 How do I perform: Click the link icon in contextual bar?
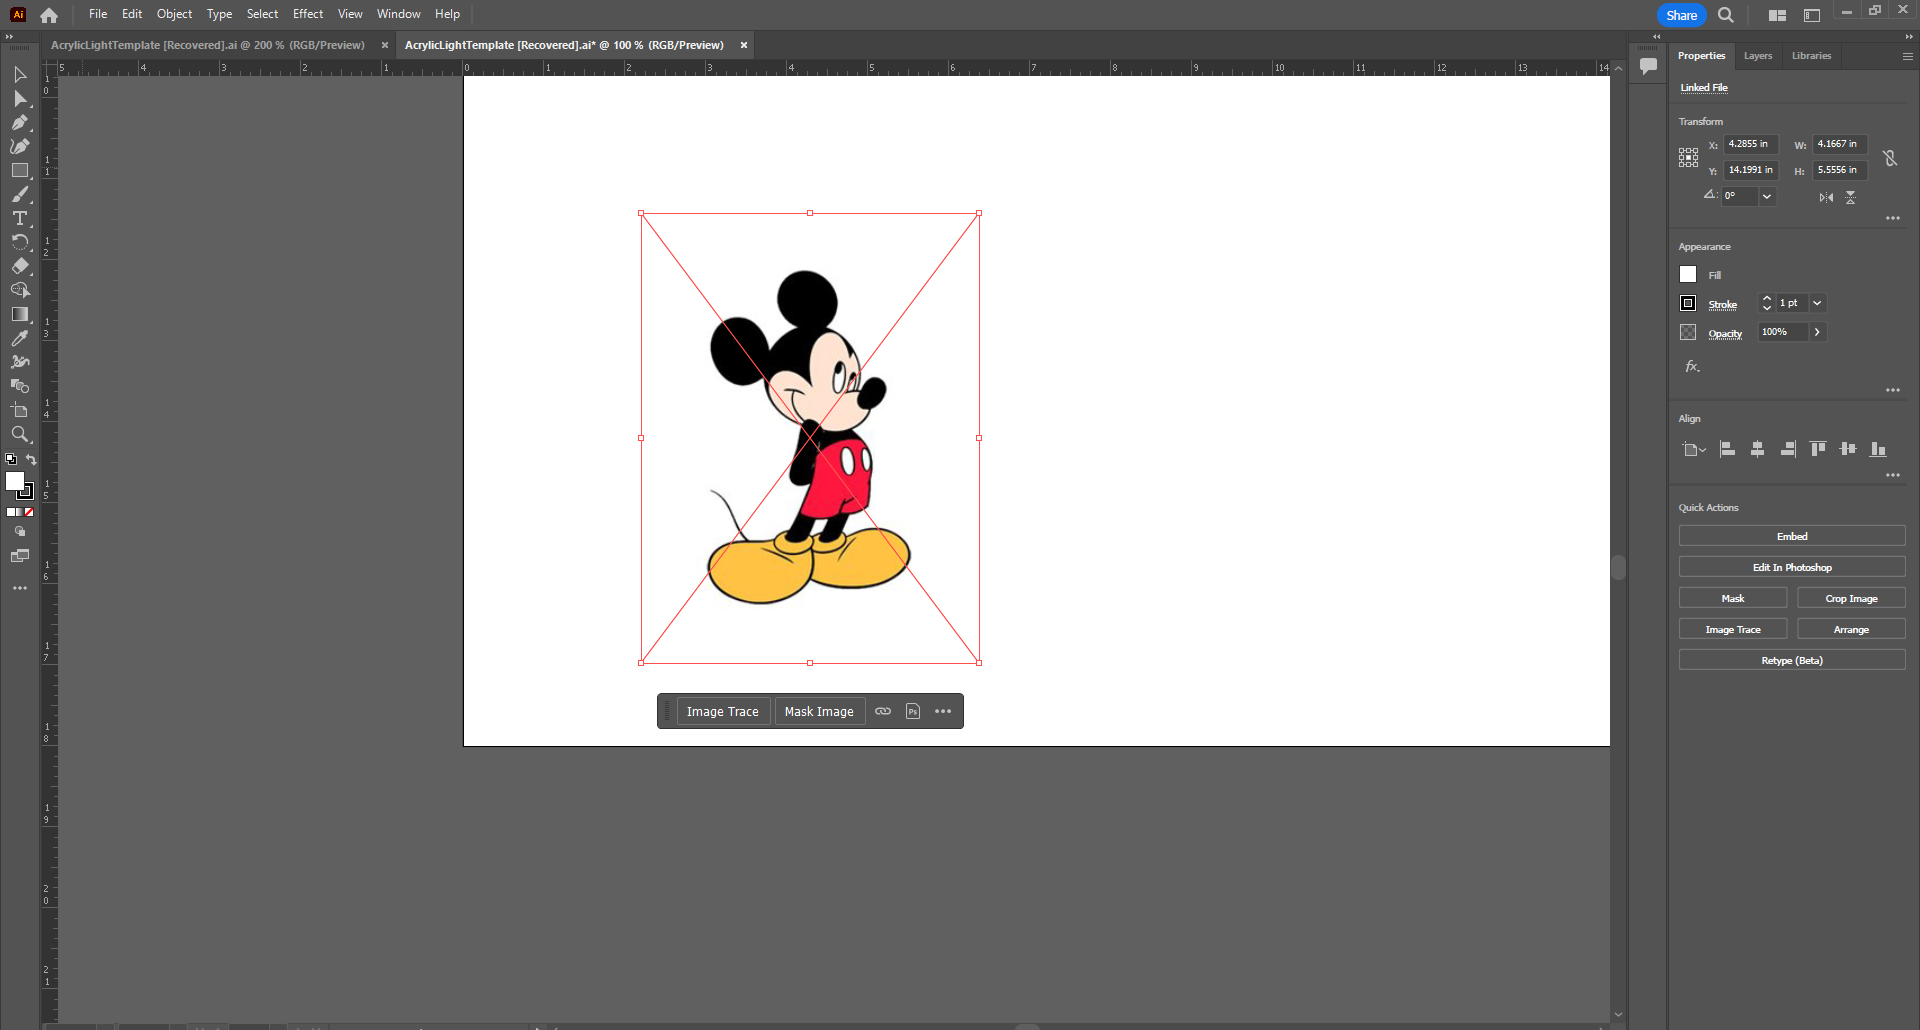pyautogui.click(x=883, y=711)
